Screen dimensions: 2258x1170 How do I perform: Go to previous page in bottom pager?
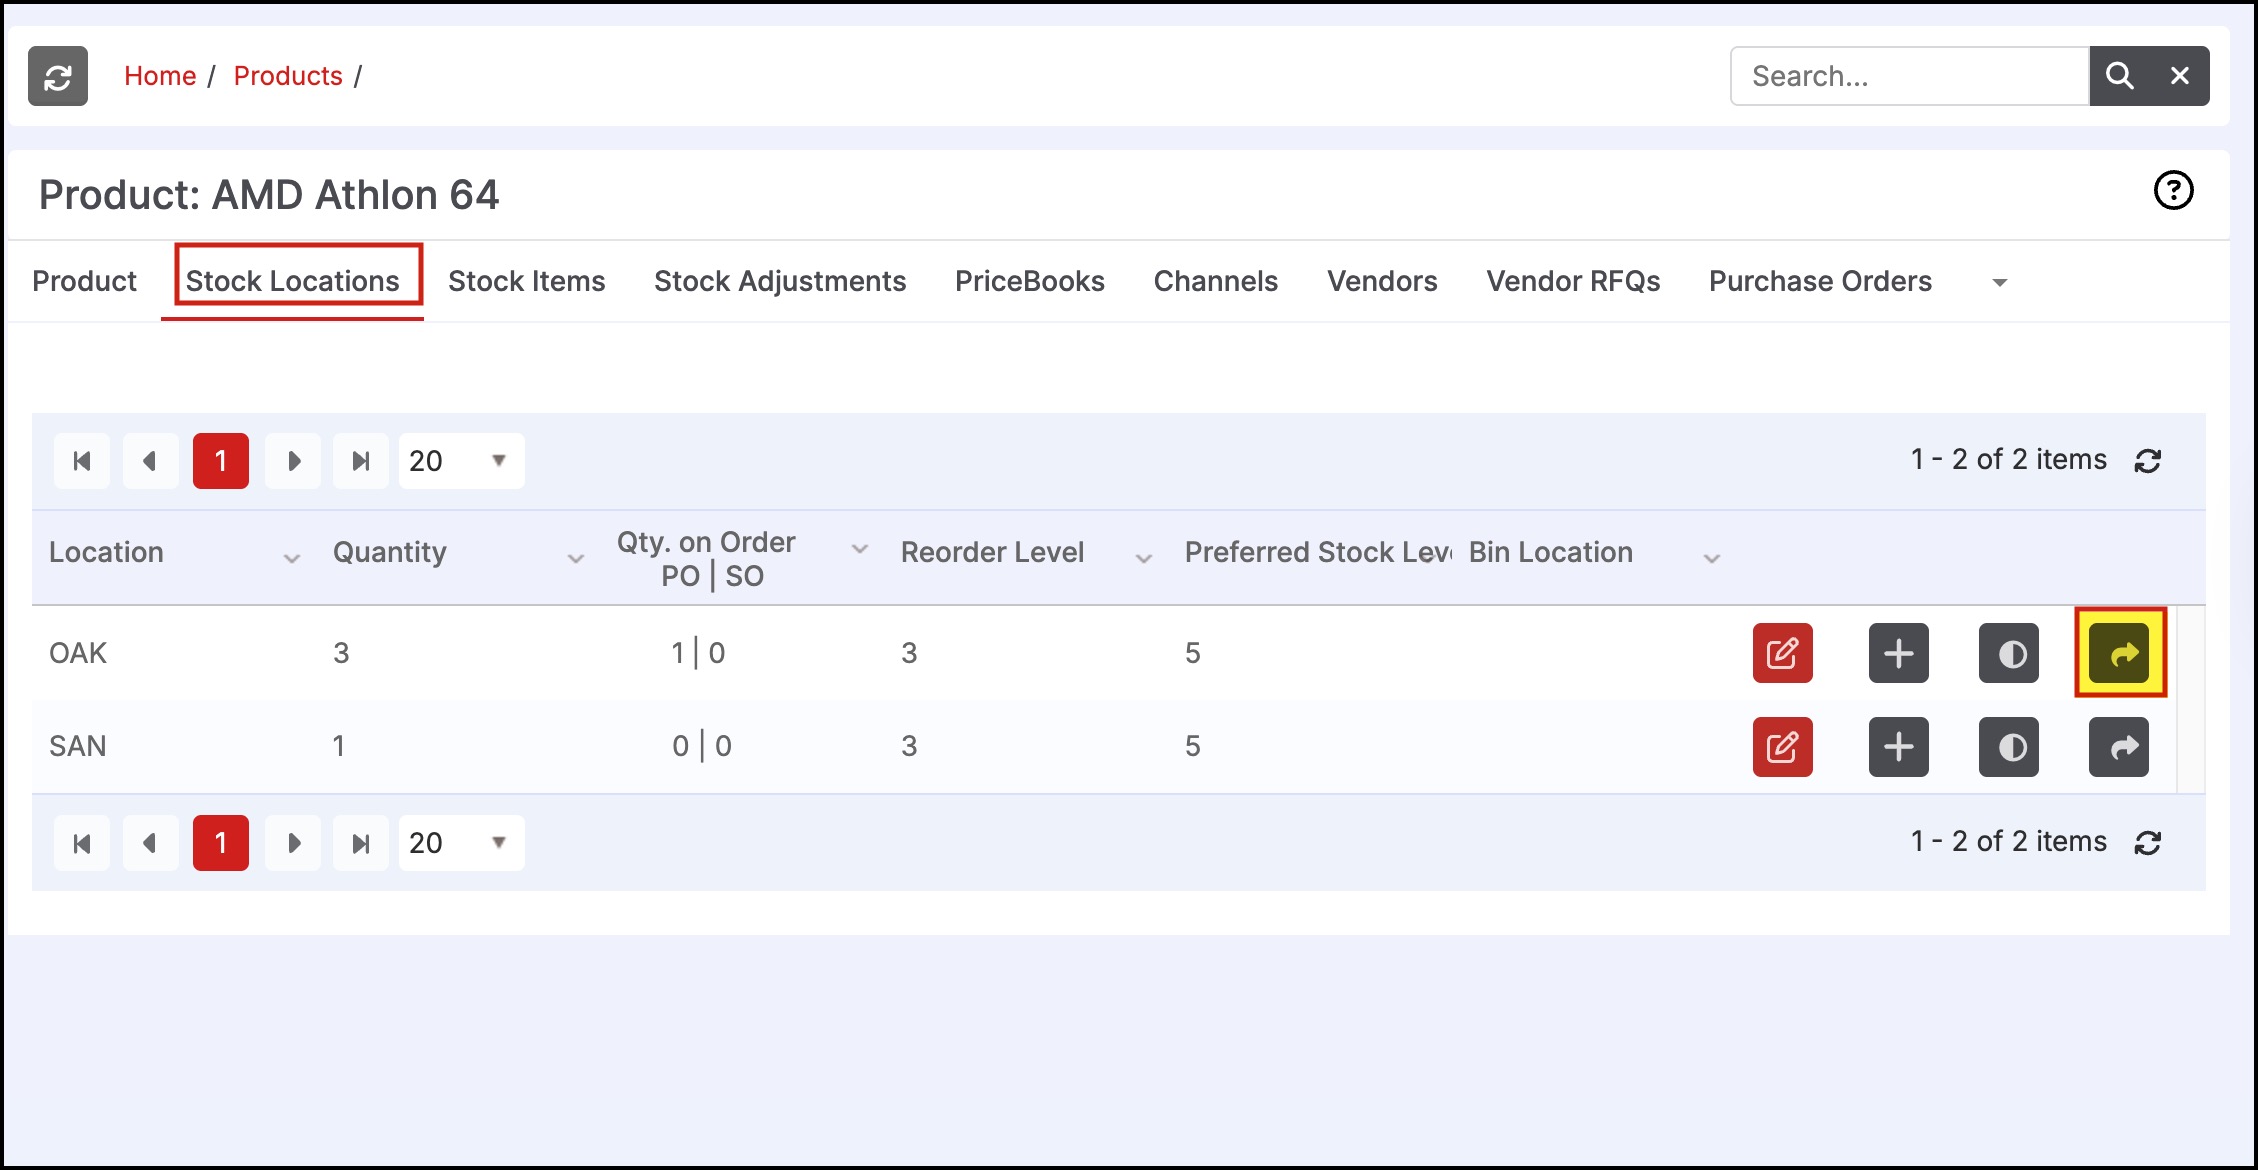151,843
